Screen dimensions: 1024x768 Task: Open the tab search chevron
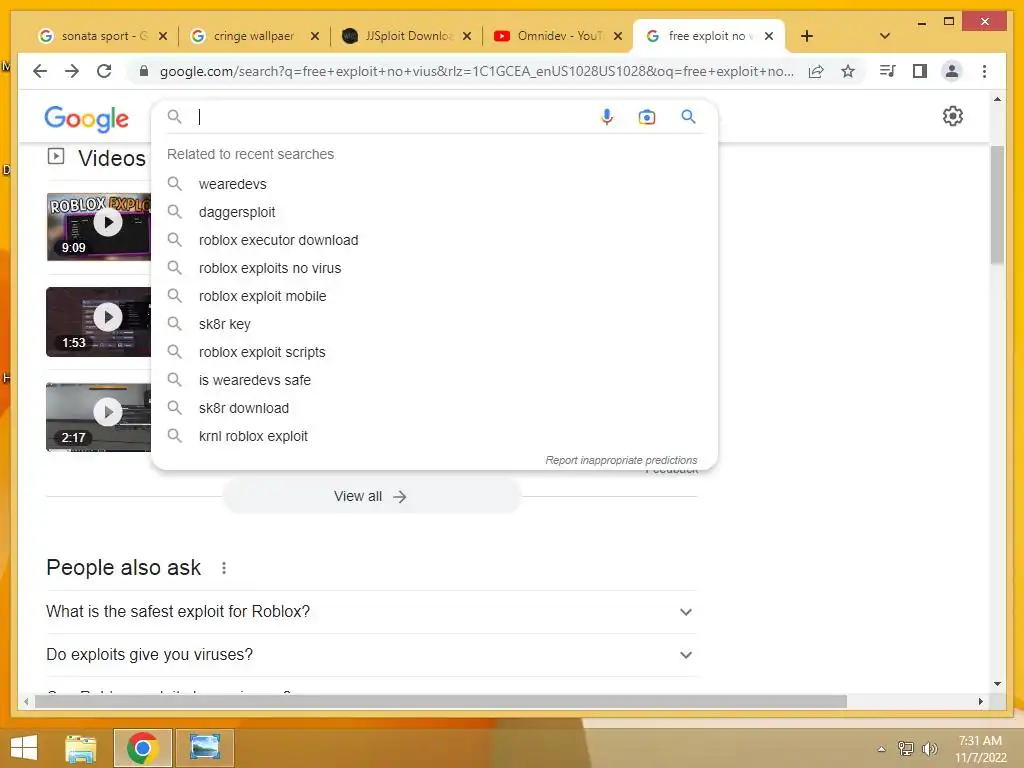click(885, 36)
